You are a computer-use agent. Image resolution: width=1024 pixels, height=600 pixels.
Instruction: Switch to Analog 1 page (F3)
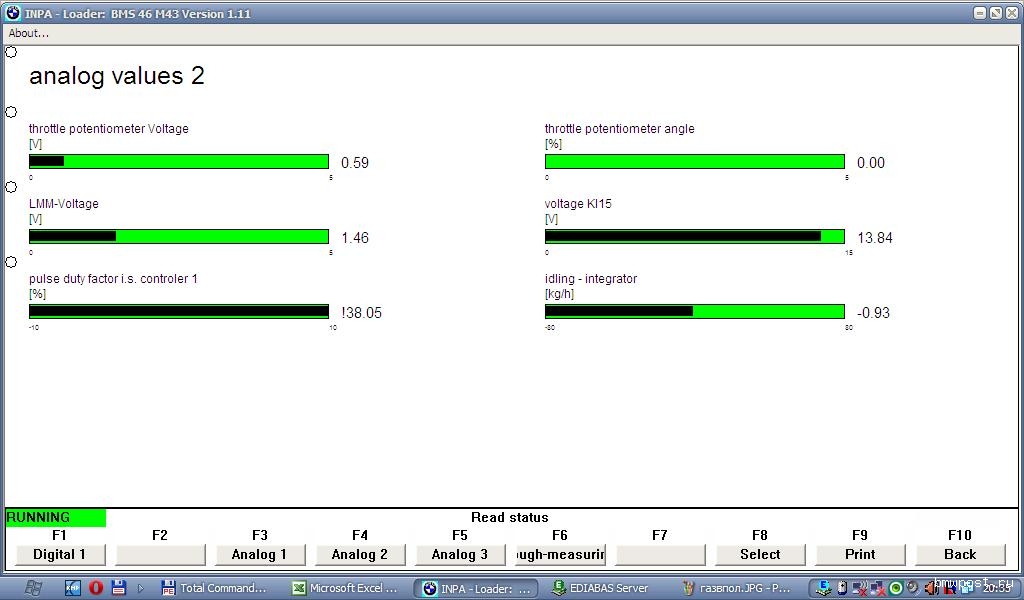click(259, 554)
